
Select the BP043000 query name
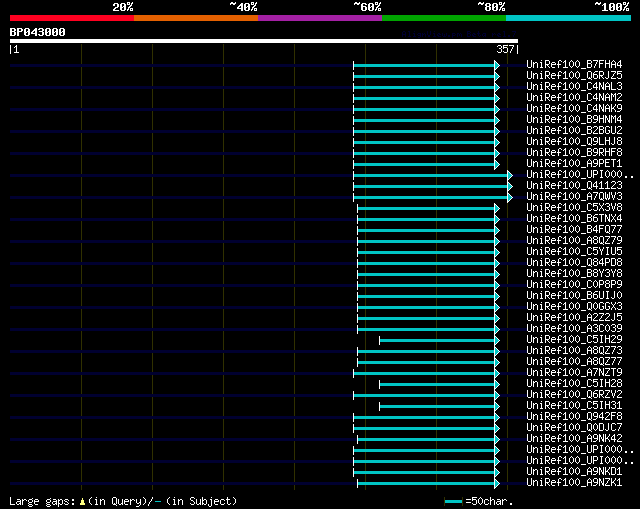pos(38,32)
